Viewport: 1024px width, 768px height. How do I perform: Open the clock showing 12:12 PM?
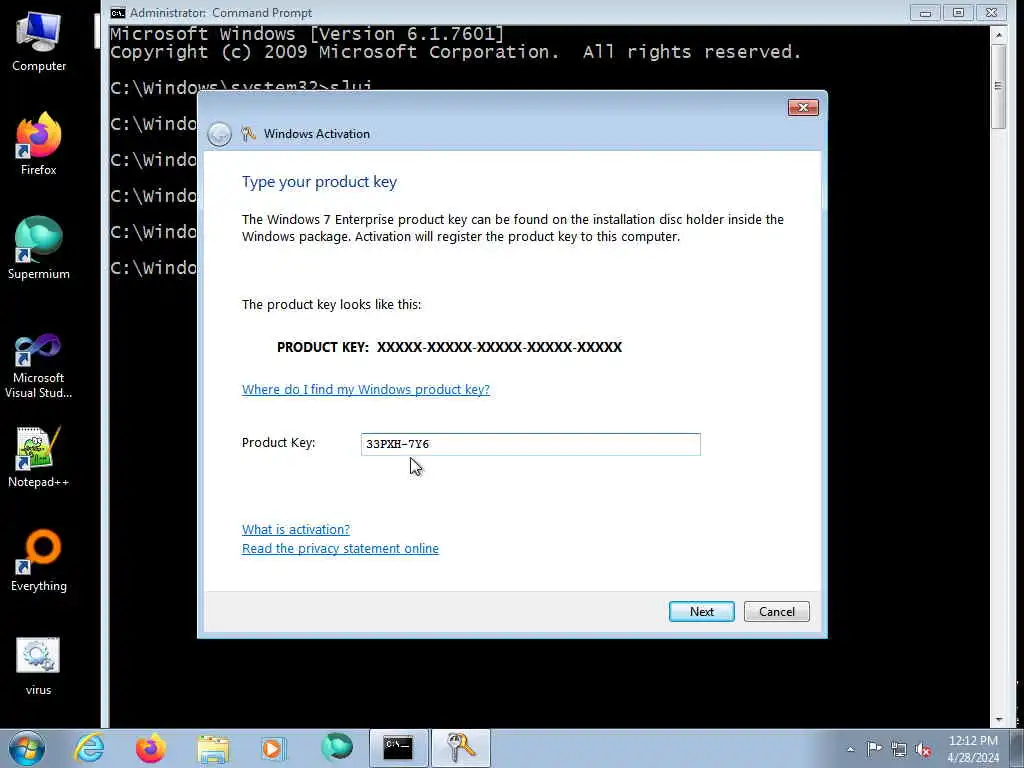pos(974,749)
